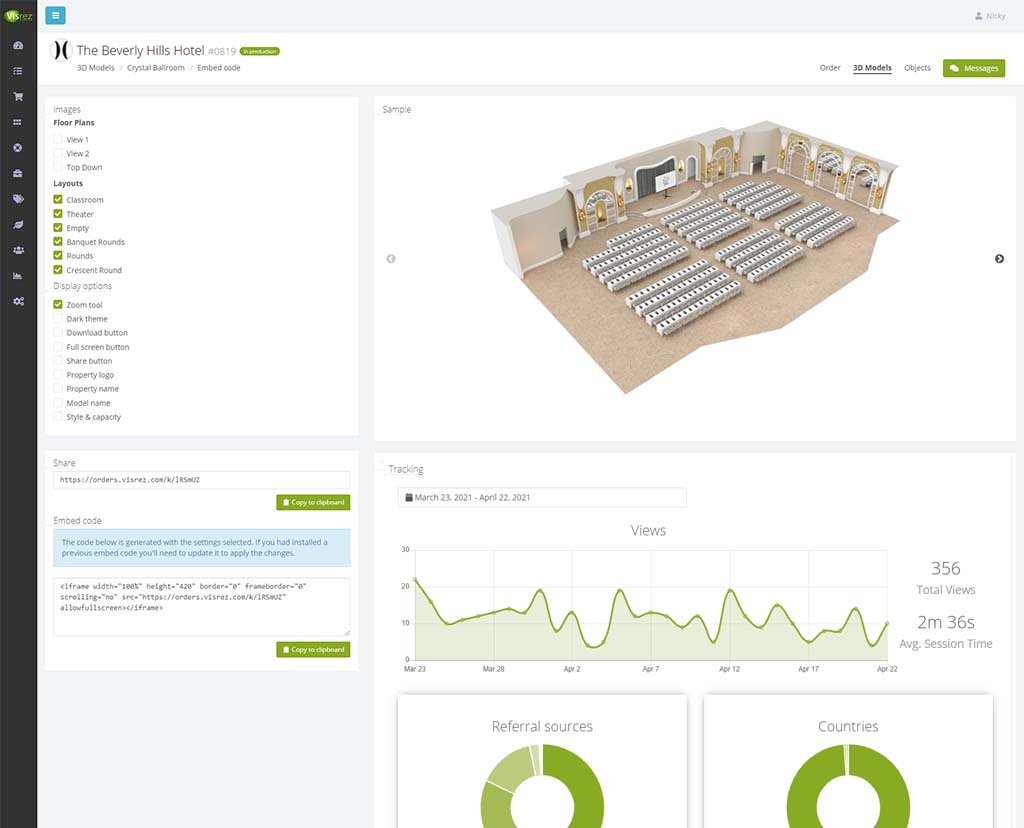Uncheck the Banquet Rounds layout
The image size is (1024, 828).
coord(58,242)
